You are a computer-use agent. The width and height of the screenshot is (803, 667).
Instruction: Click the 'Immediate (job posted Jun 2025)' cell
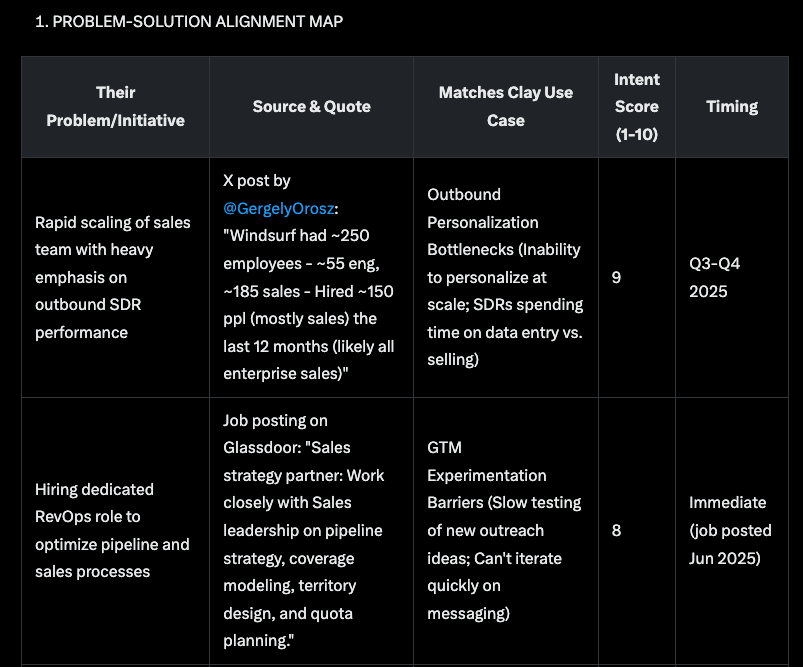coord(732,531)
